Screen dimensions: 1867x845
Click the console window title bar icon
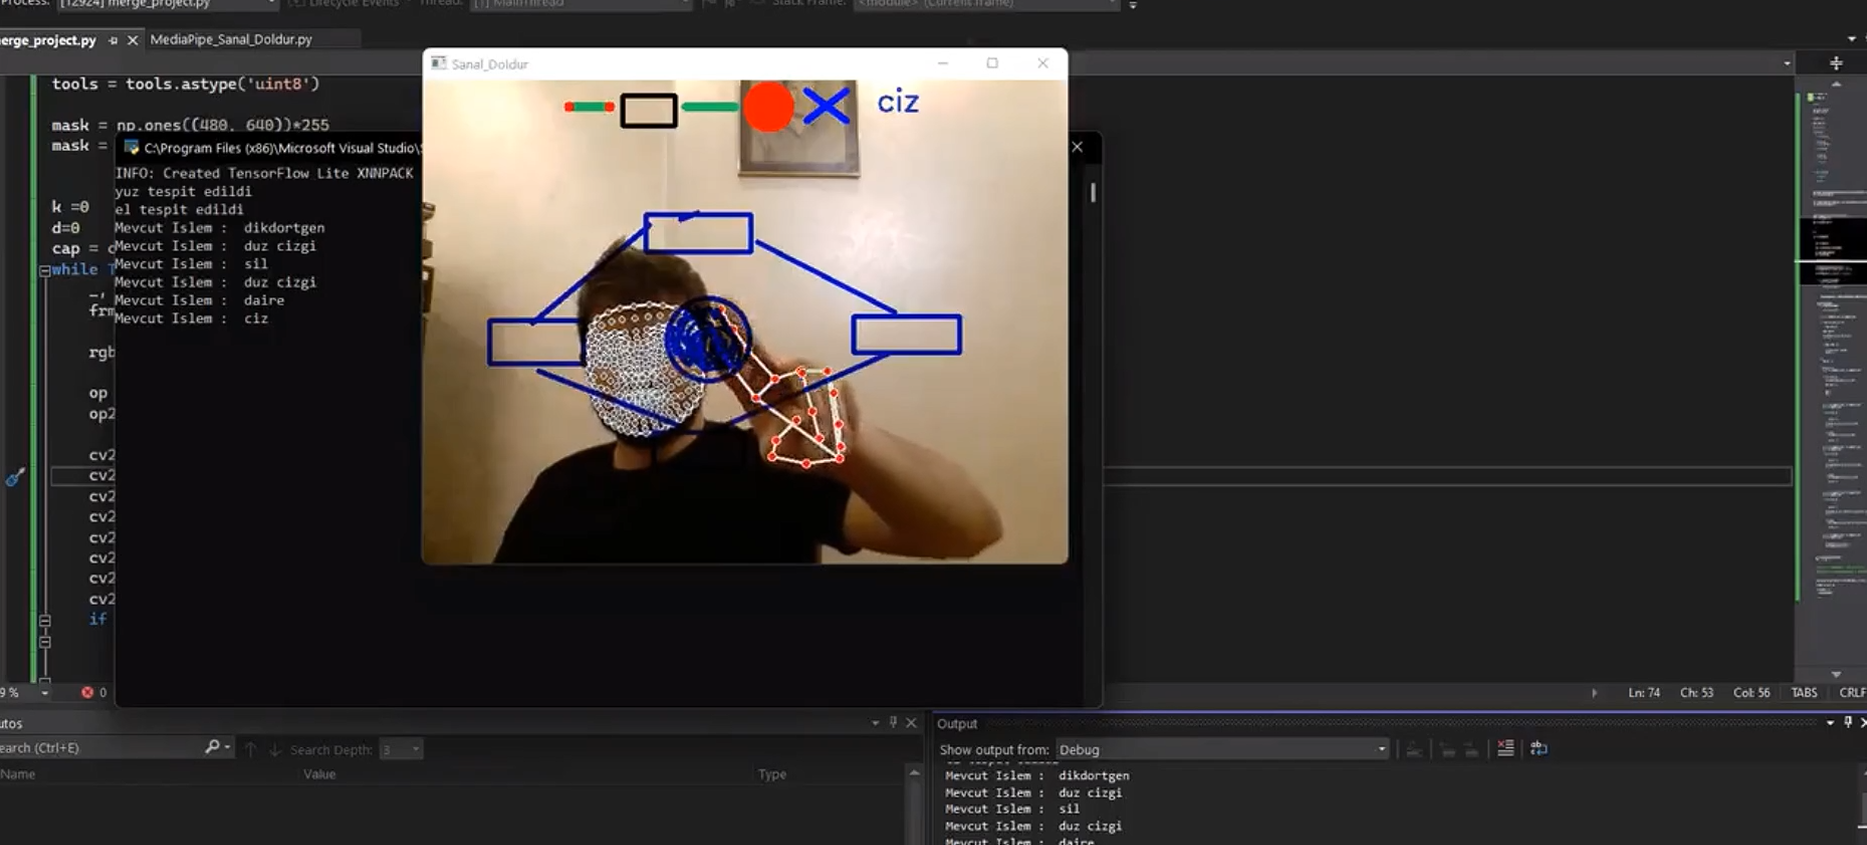pyautogui.click(x=131, y=147)
